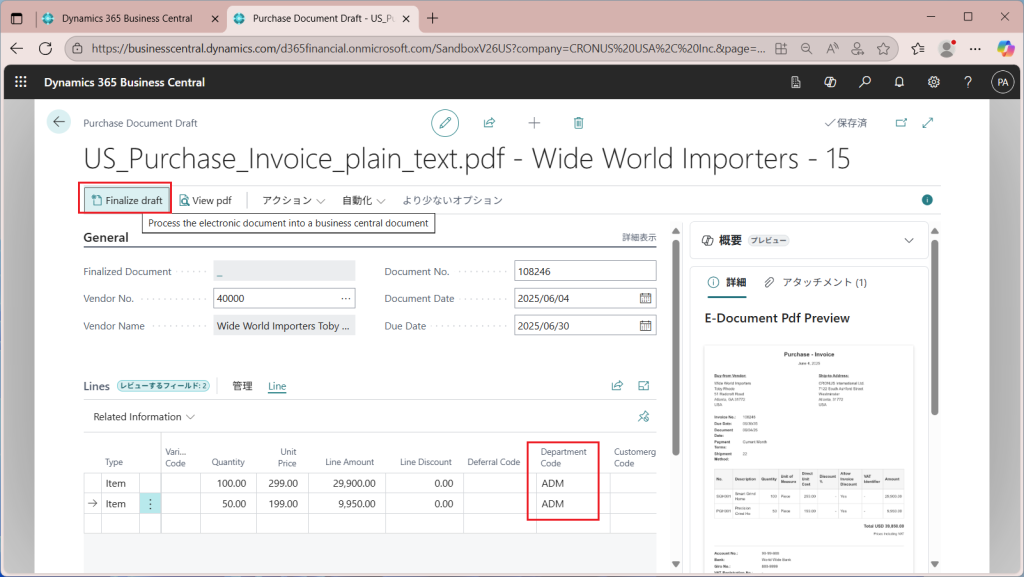Image resolution: width=1024 pixels, height=577 pixels.
Task: Switch to the 詳細 tab
Action: 727,282
